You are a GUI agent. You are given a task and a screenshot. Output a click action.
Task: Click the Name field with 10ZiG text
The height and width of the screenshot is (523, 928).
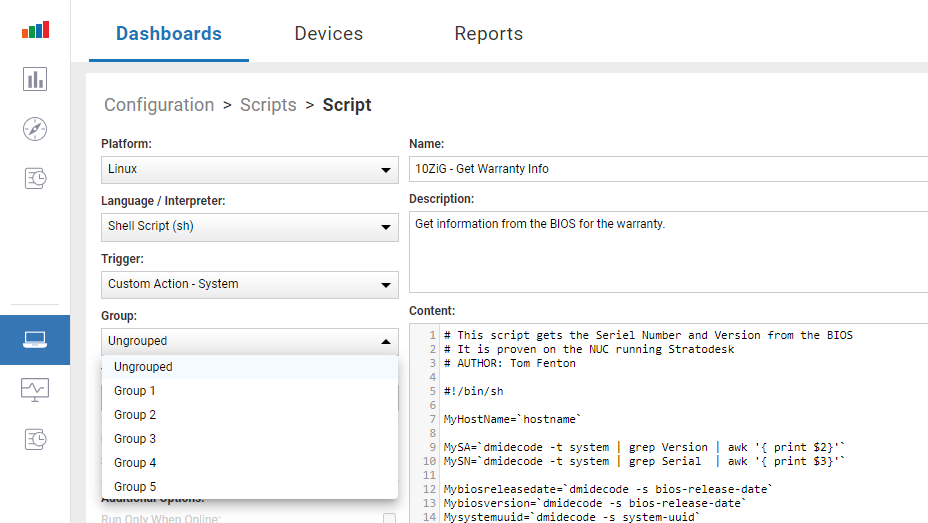pos(668,169)
